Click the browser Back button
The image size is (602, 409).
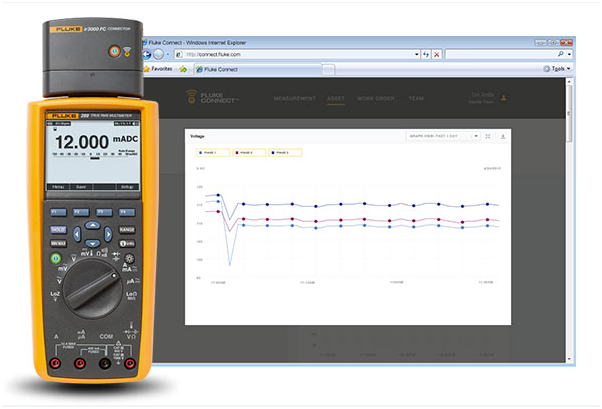(148, 54)
